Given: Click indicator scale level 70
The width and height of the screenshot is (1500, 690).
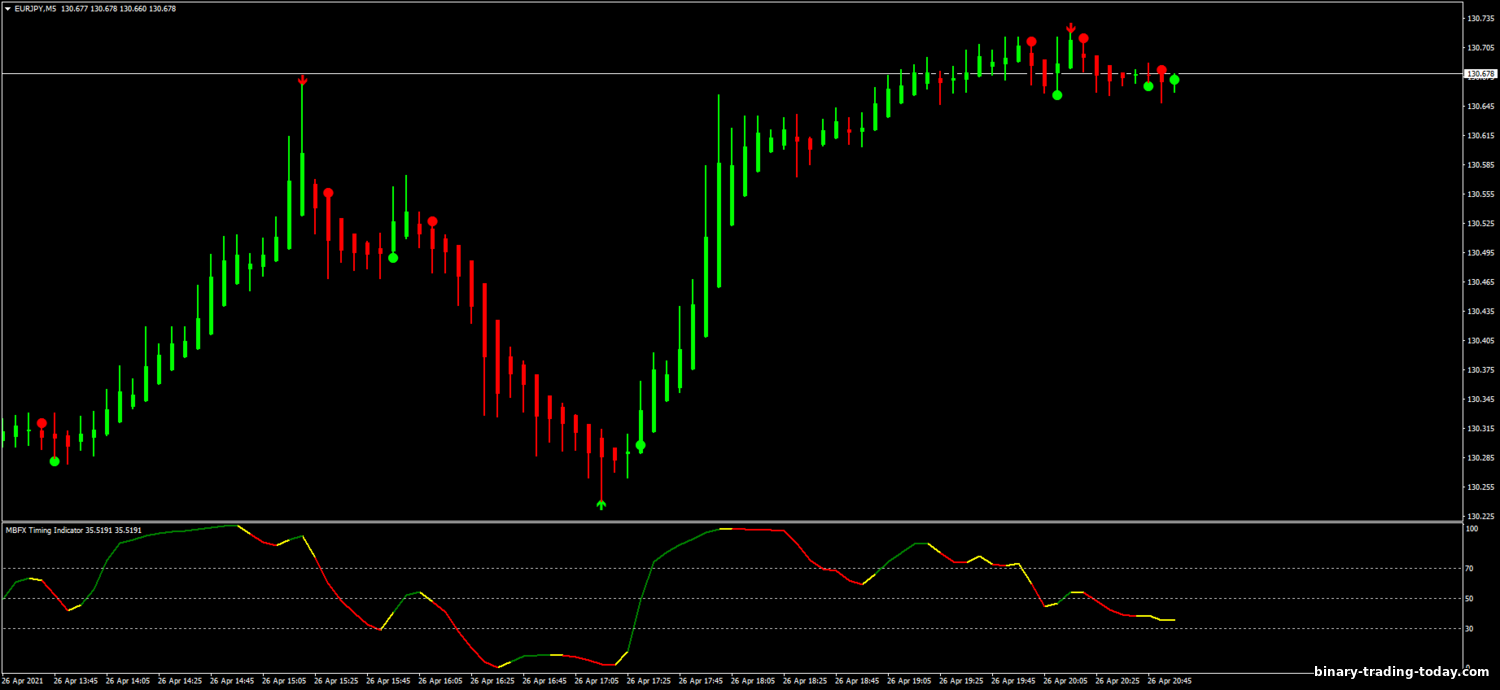Looking at the screenshot, I should (x=1470, y=569).
